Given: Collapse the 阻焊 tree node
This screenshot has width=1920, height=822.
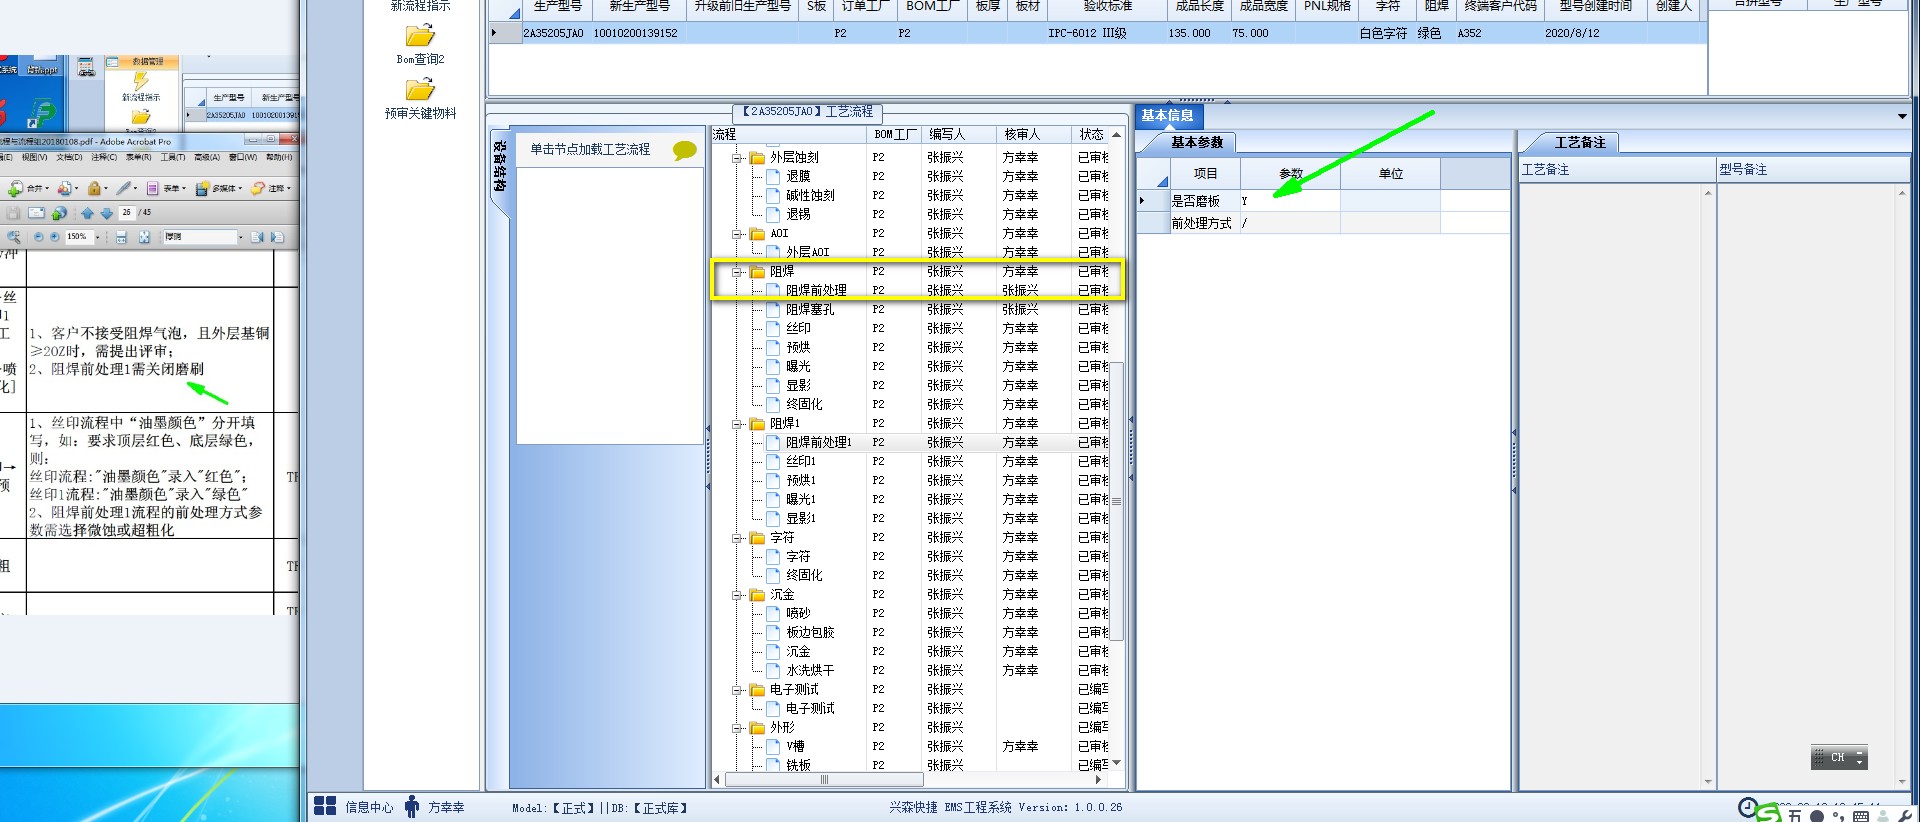Looking at the screenshot, I should 738,272.
